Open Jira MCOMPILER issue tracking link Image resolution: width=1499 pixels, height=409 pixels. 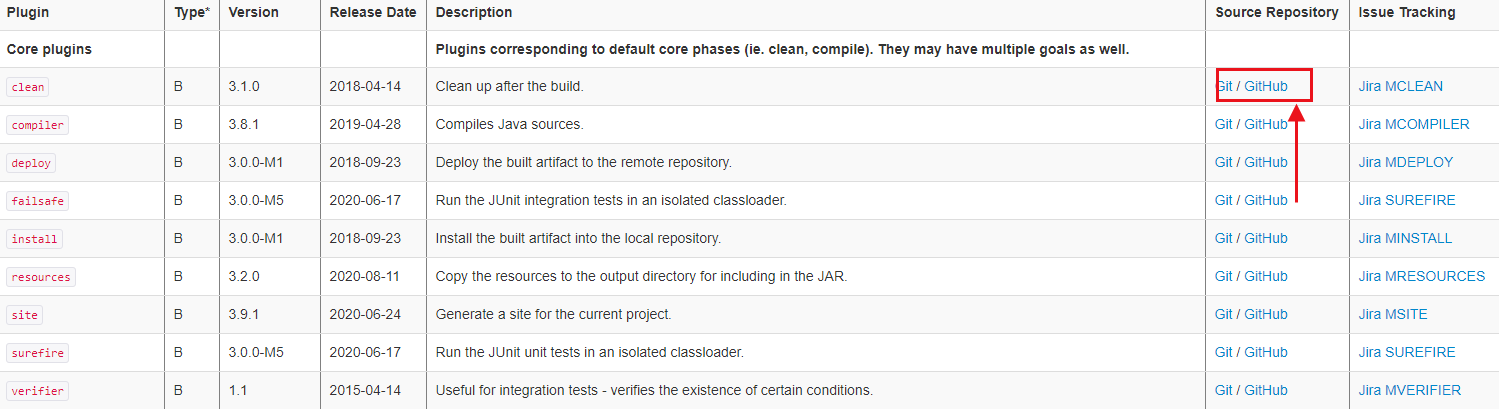pos(1414,124)
